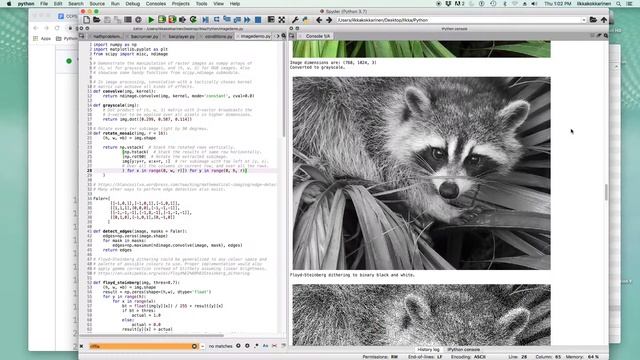This screenshot has height=360, width=640.
Task: Switch to the History log tab
Action: click(x=429, y=350)
